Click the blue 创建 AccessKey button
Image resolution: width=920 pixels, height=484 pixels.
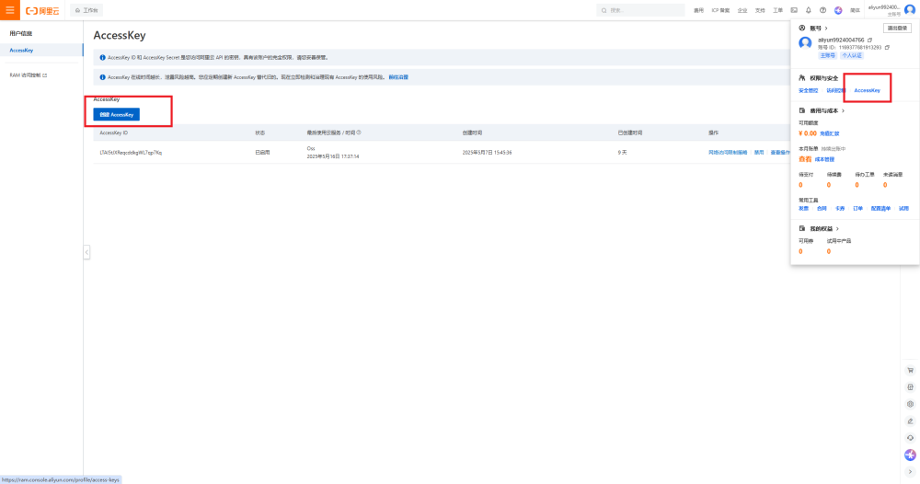(x=116, y=114)
